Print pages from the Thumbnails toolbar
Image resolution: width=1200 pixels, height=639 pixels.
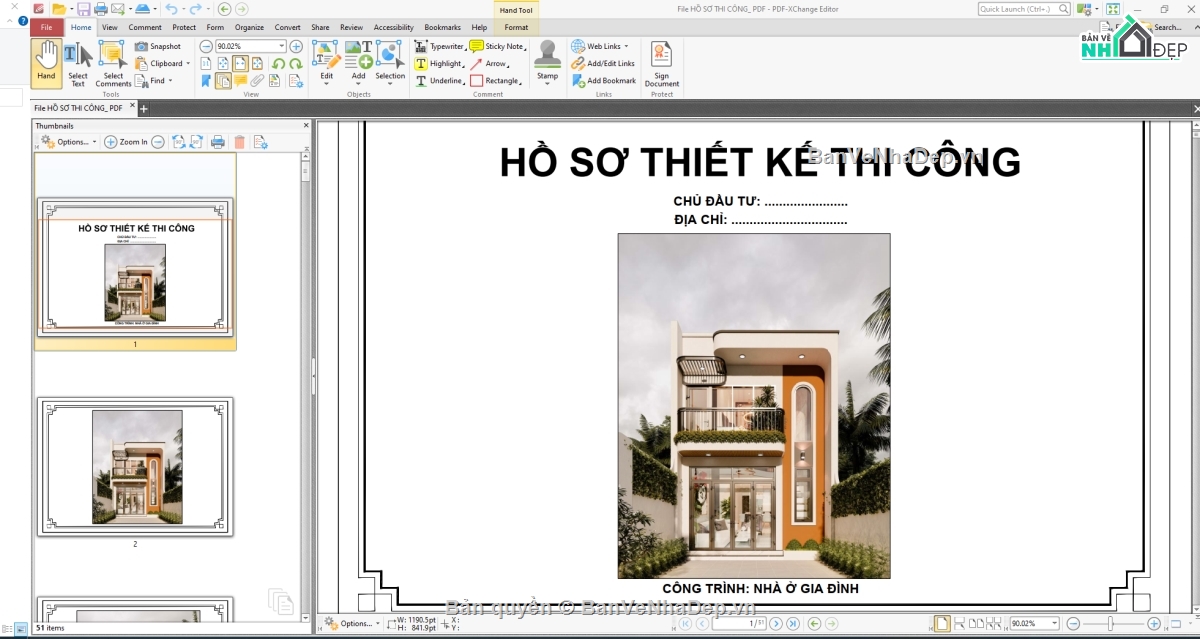point(218,142)
